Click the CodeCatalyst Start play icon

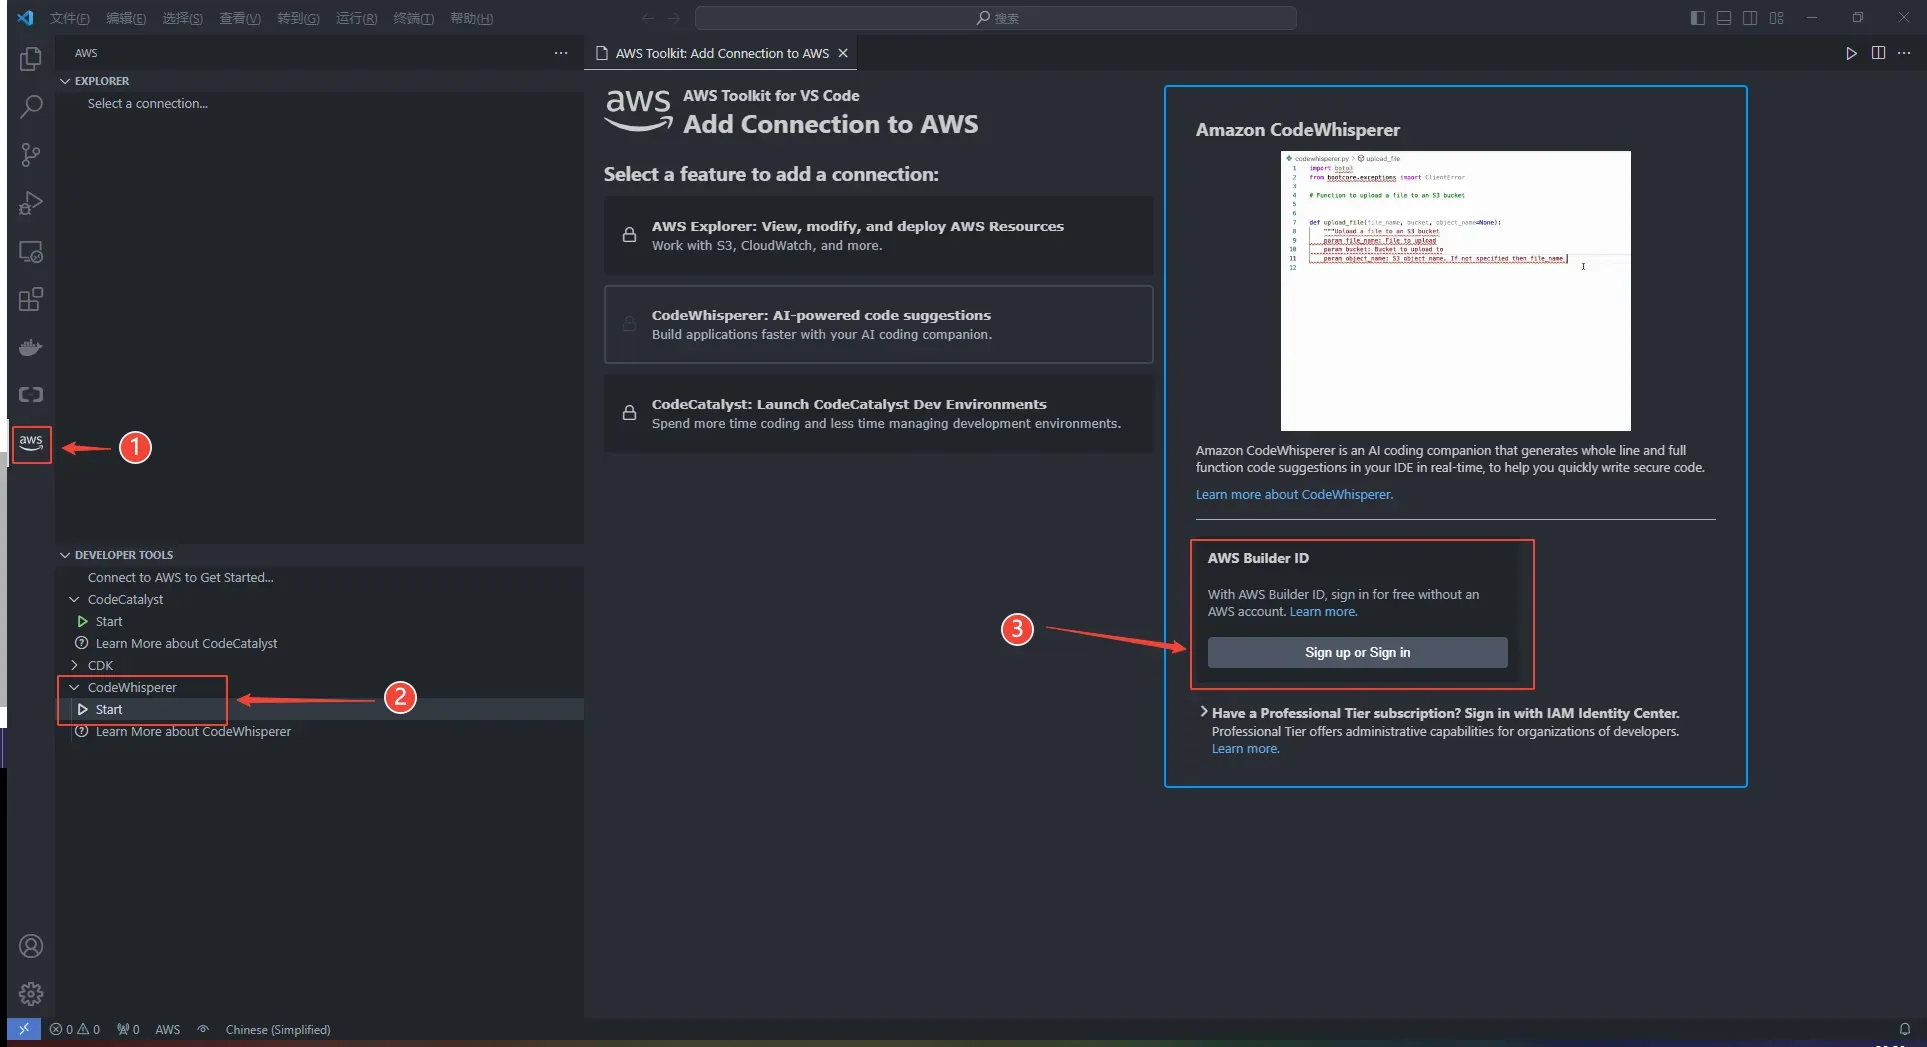(x=83, y=621)
